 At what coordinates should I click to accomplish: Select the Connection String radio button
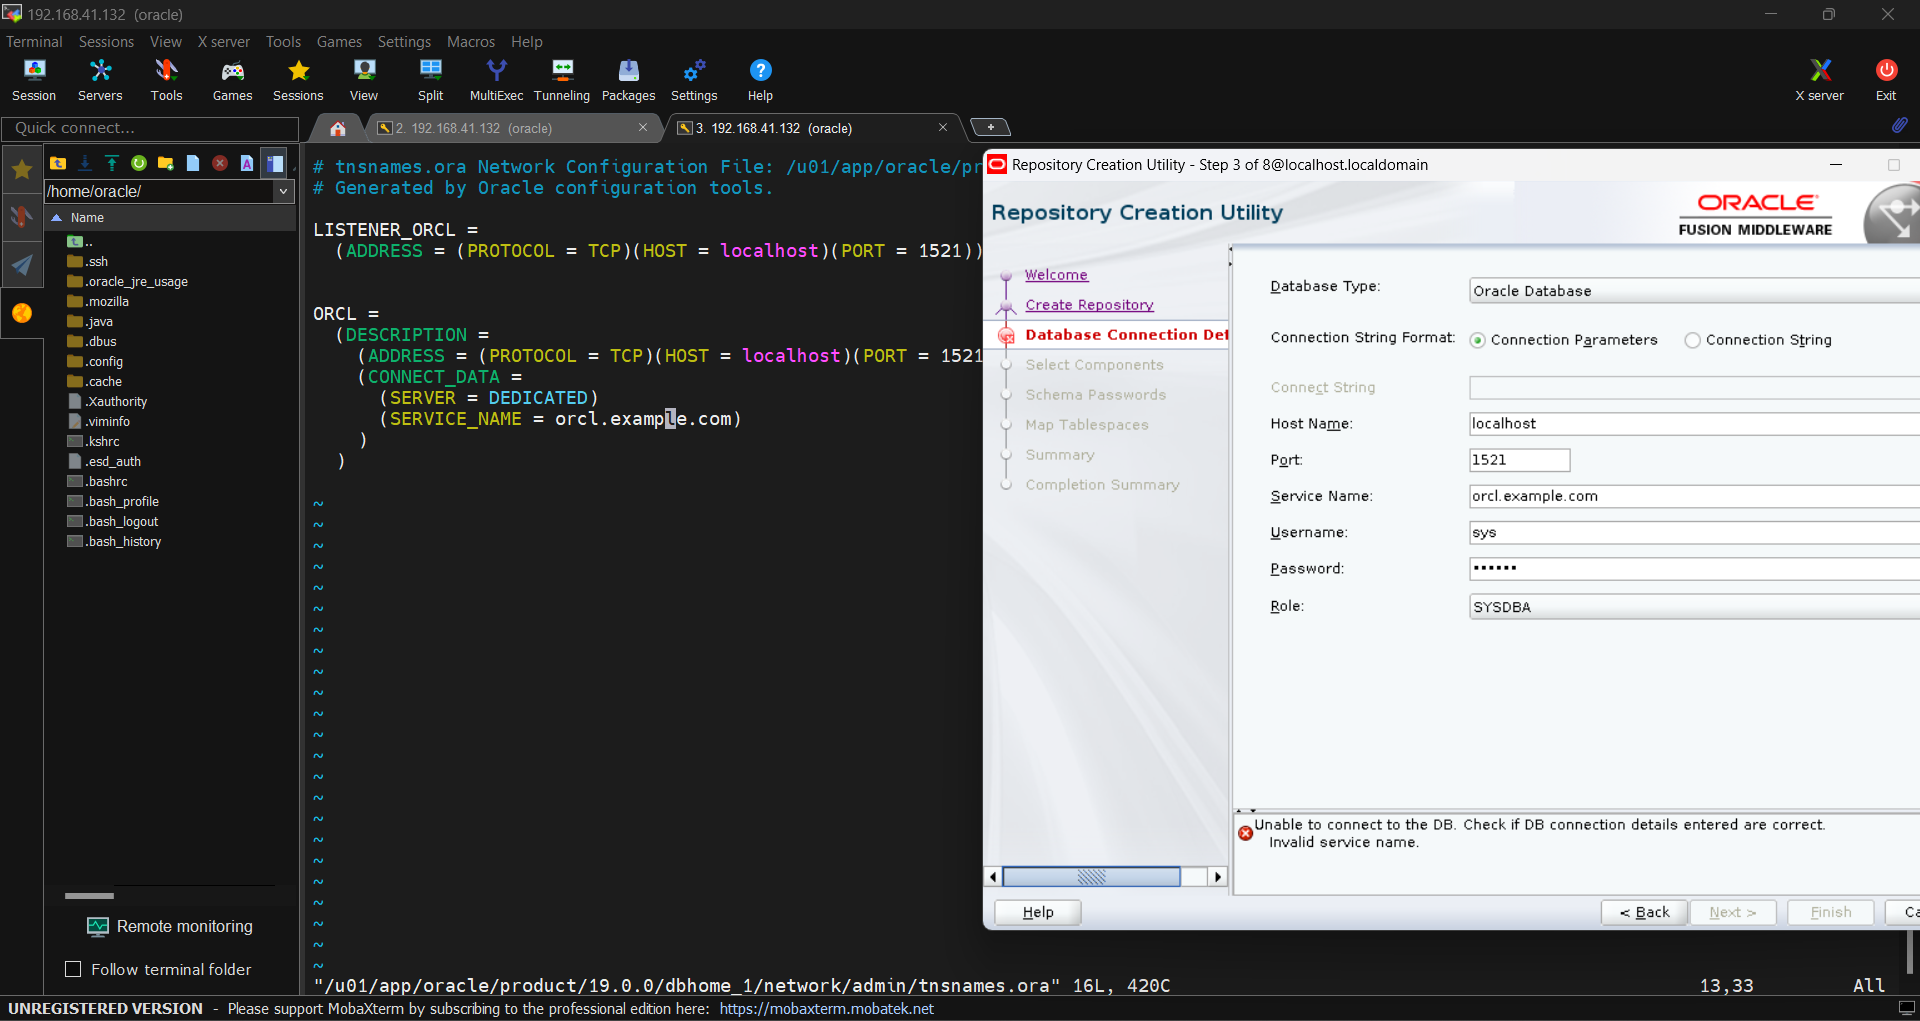[x=1692, y=340]
